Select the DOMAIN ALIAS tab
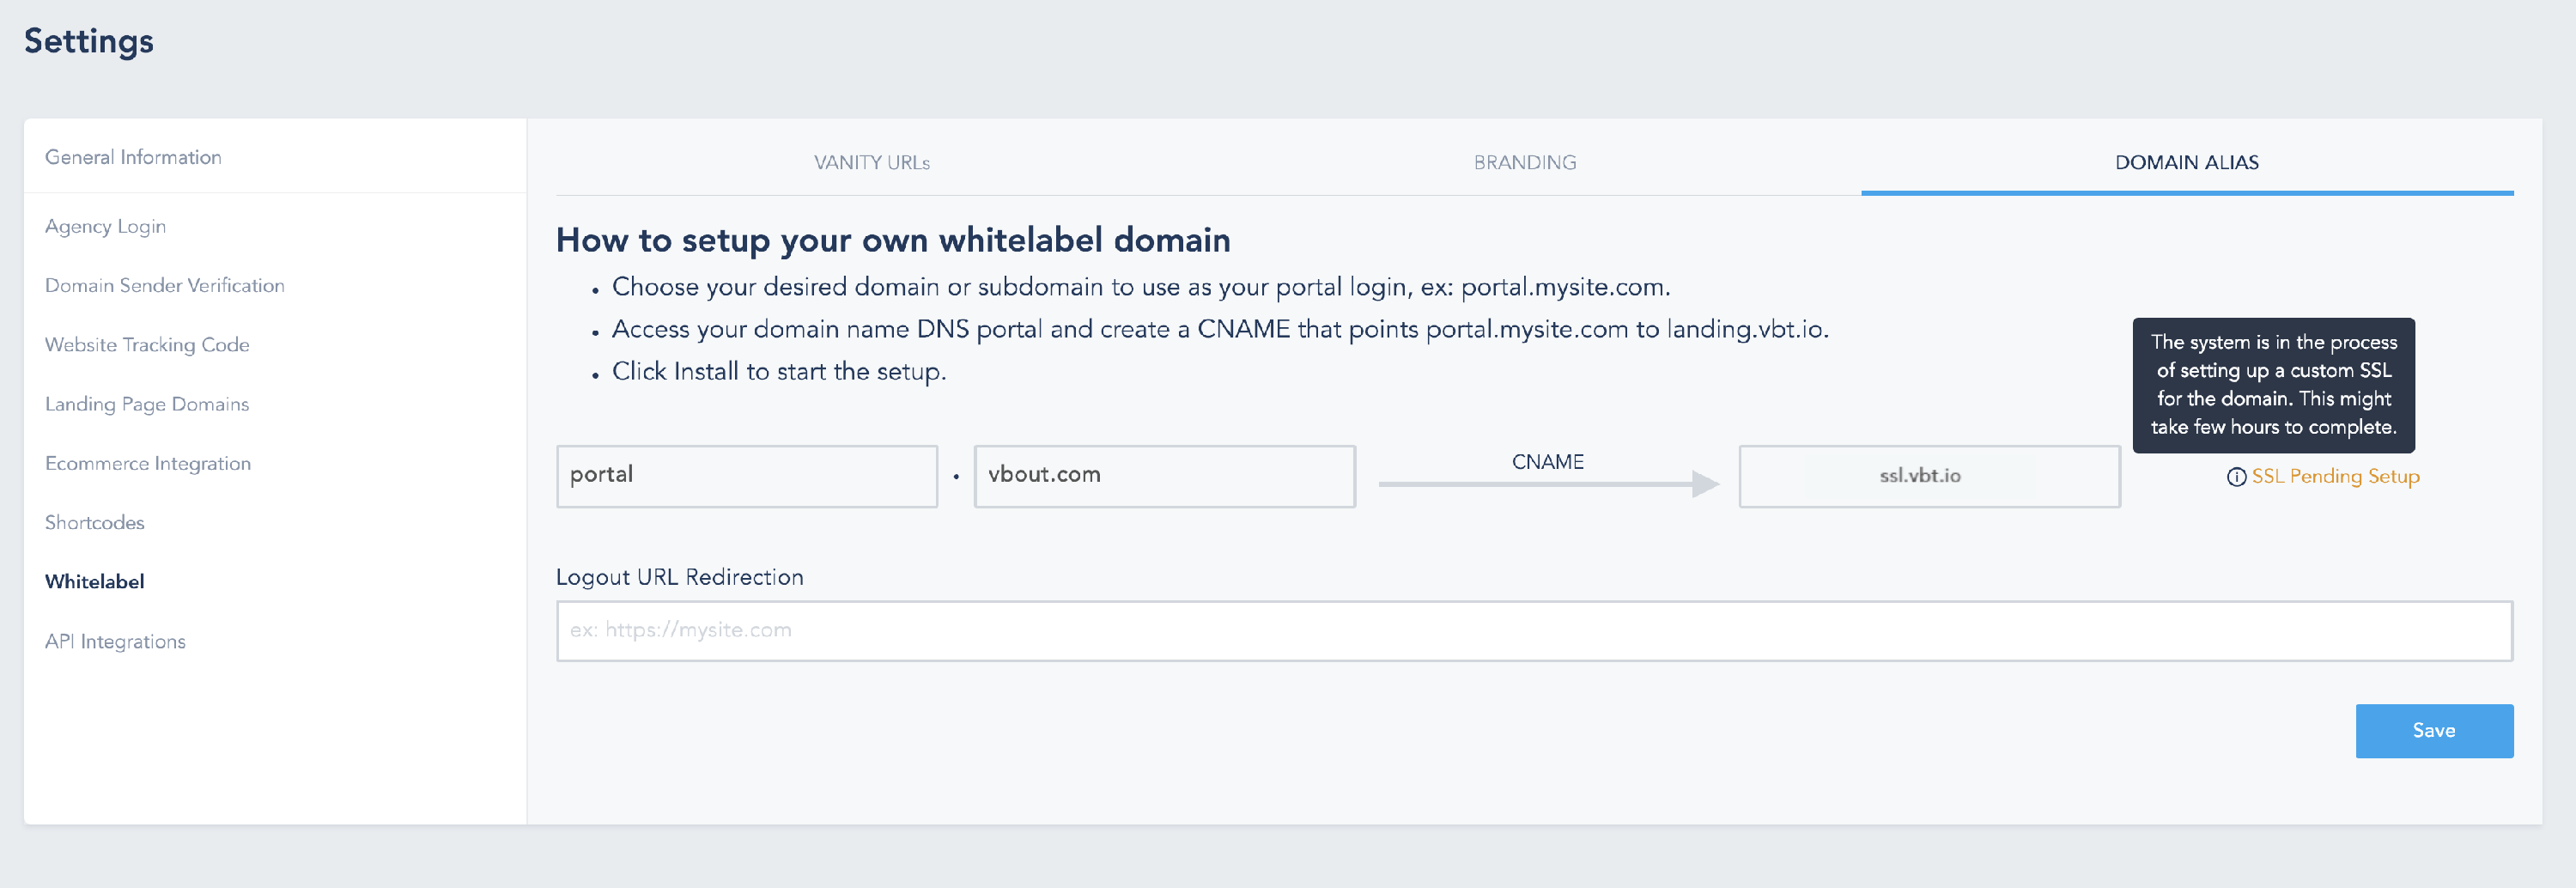 click(2187, 162)
